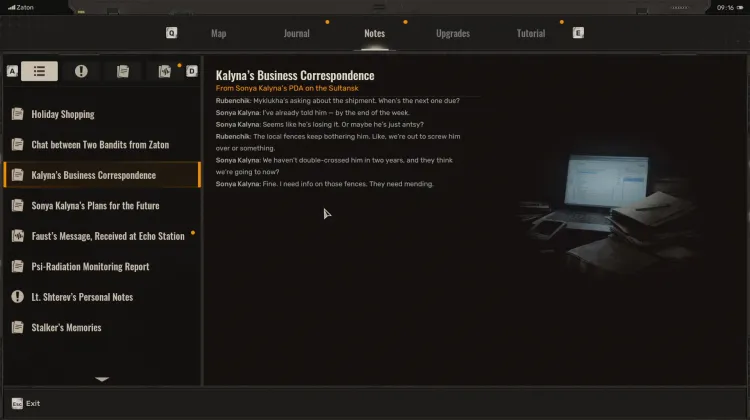The width and height of the screenshot is (750, 420).
Task: Open the Stalker's Memories note
Action: (102, 328)
